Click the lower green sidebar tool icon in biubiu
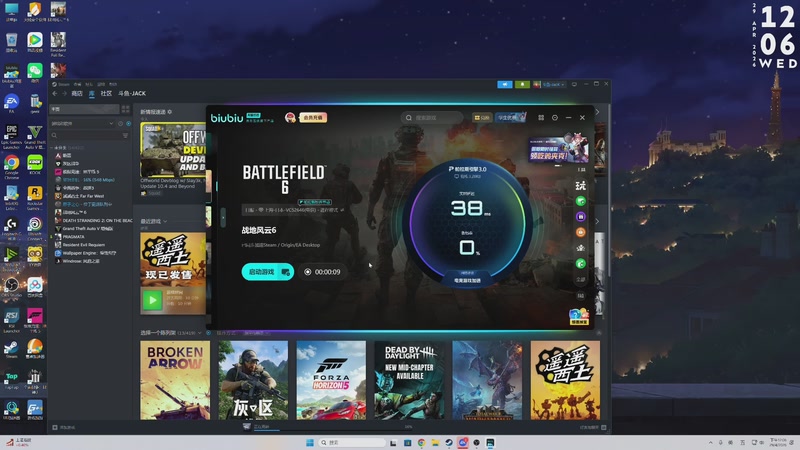 [x=581, y=263]
